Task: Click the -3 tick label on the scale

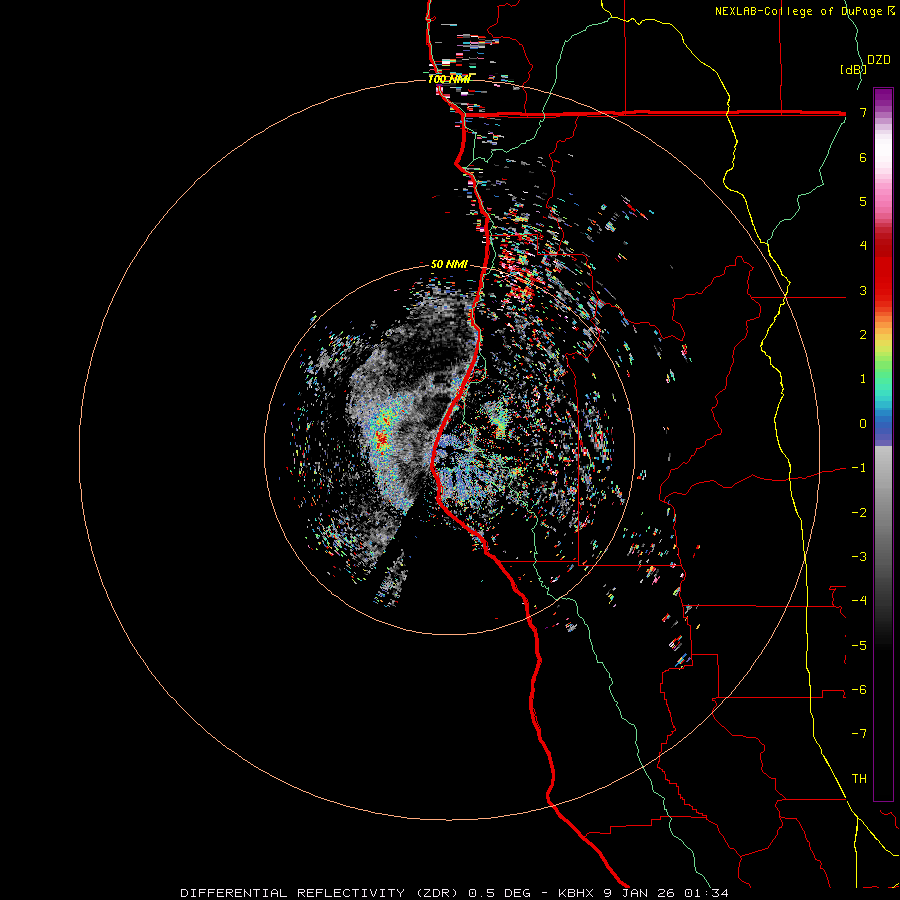Action: 859,556
